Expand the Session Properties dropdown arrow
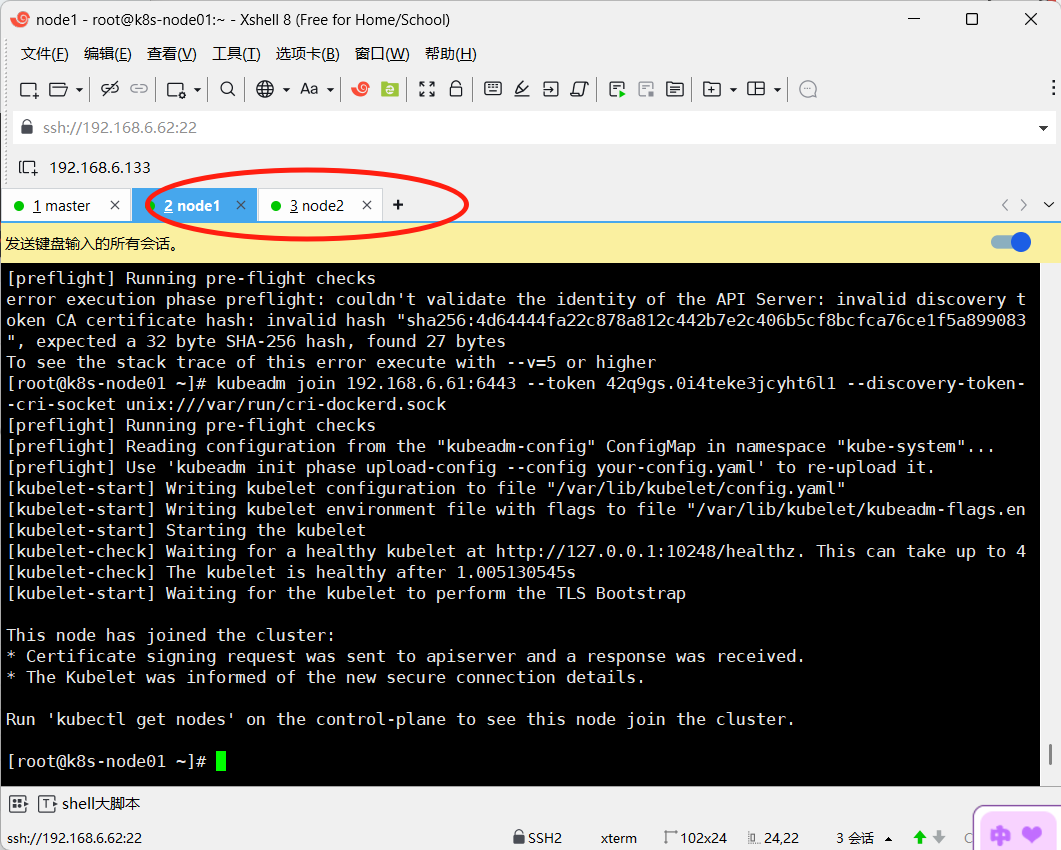1061x850 pixels. pyautogui.click(x=197, y=89)
